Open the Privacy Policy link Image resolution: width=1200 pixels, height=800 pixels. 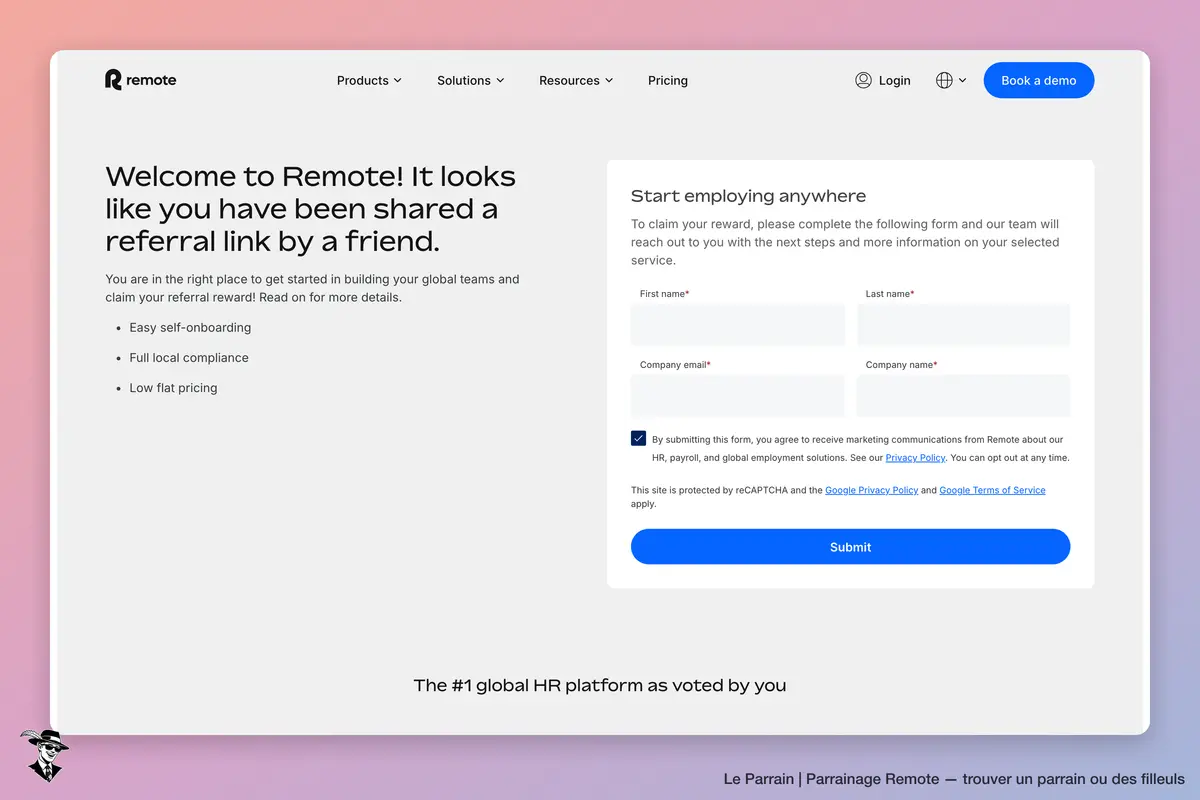tap(915, 458)
